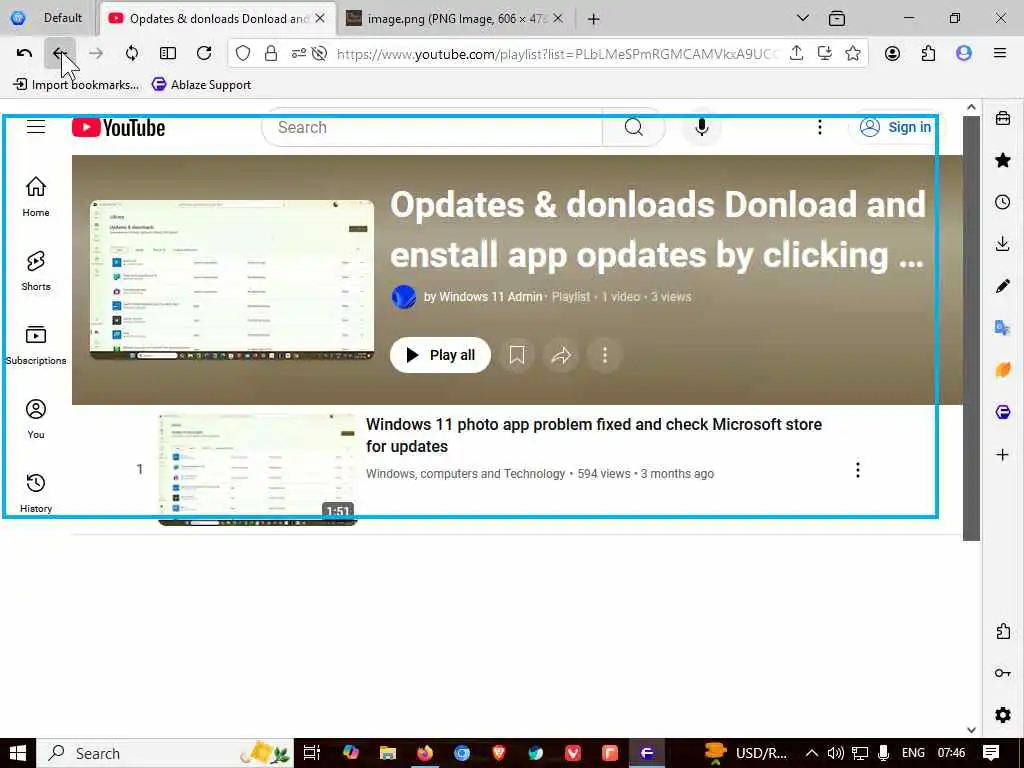
Task: Open bookmarks star in browser sidebar
Action: (x=1003, y=160)
